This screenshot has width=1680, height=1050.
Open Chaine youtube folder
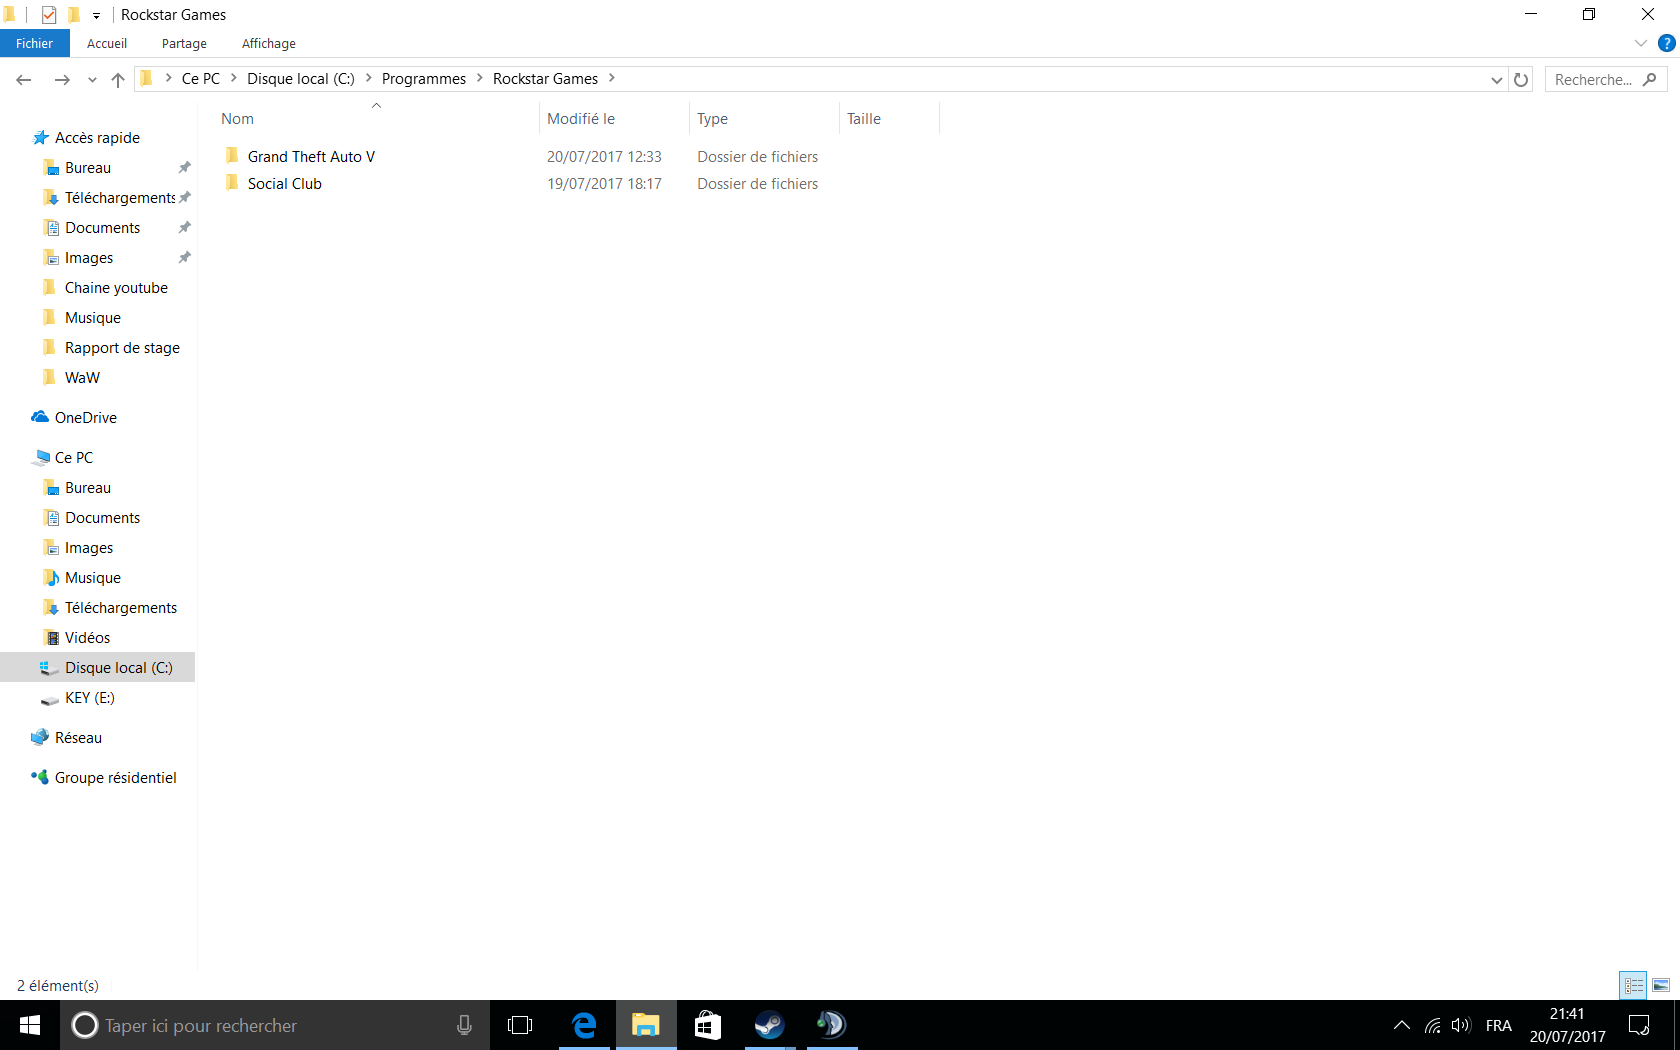tap(116, 288)
